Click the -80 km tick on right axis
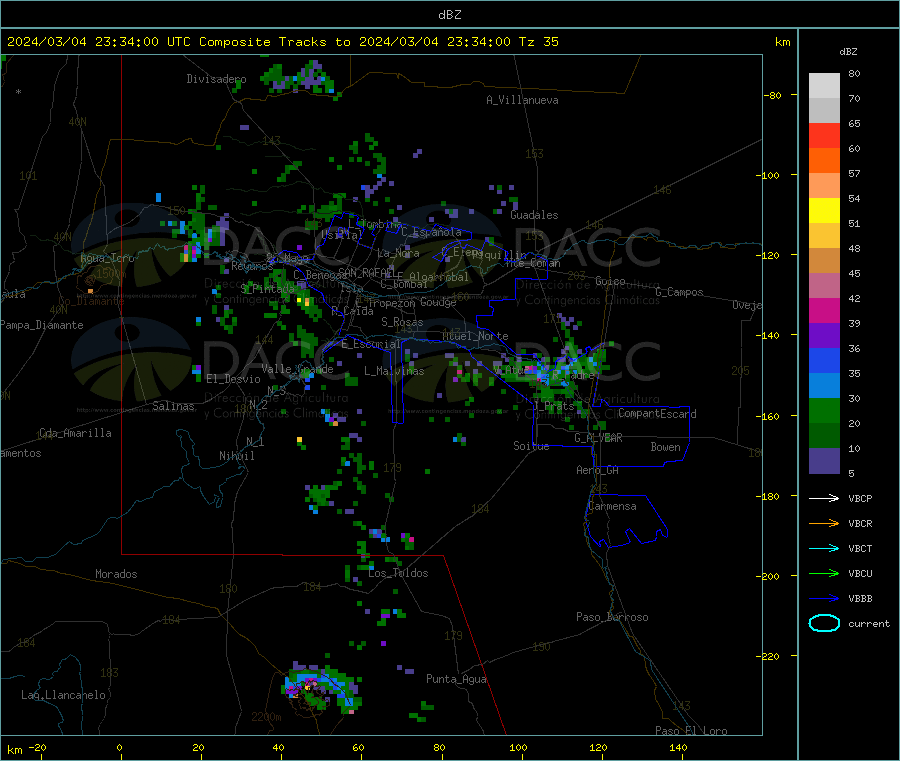 [x=772, y=95]
